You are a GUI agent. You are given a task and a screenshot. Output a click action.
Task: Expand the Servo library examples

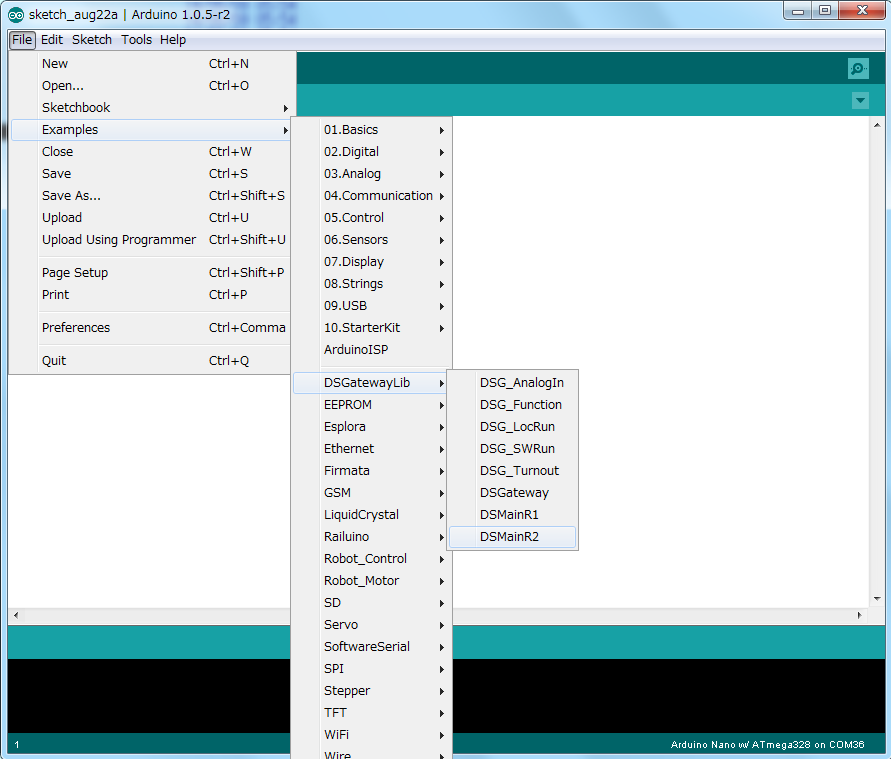(x=372, y=625)
